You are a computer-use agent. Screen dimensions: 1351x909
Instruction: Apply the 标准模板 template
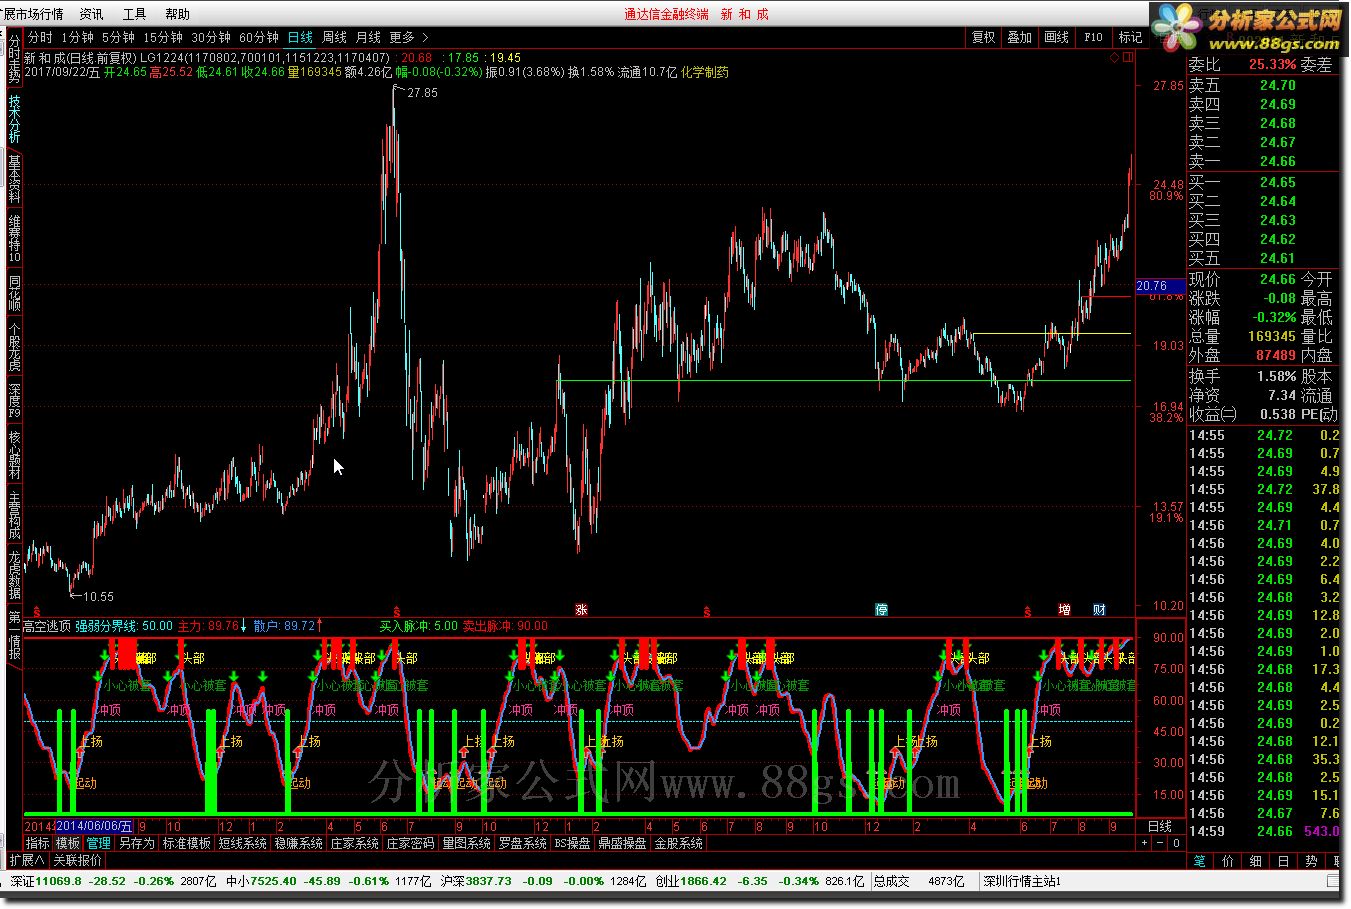coord(187,843)
